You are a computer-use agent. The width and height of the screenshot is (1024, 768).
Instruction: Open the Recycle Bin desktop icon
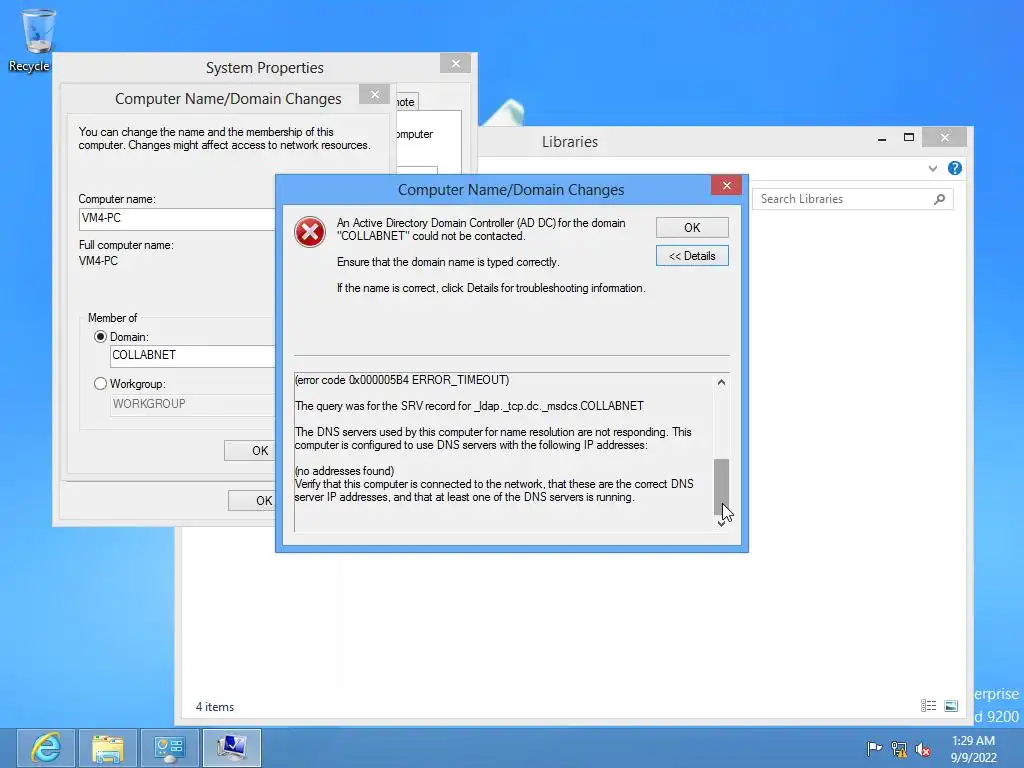point(36,39)
